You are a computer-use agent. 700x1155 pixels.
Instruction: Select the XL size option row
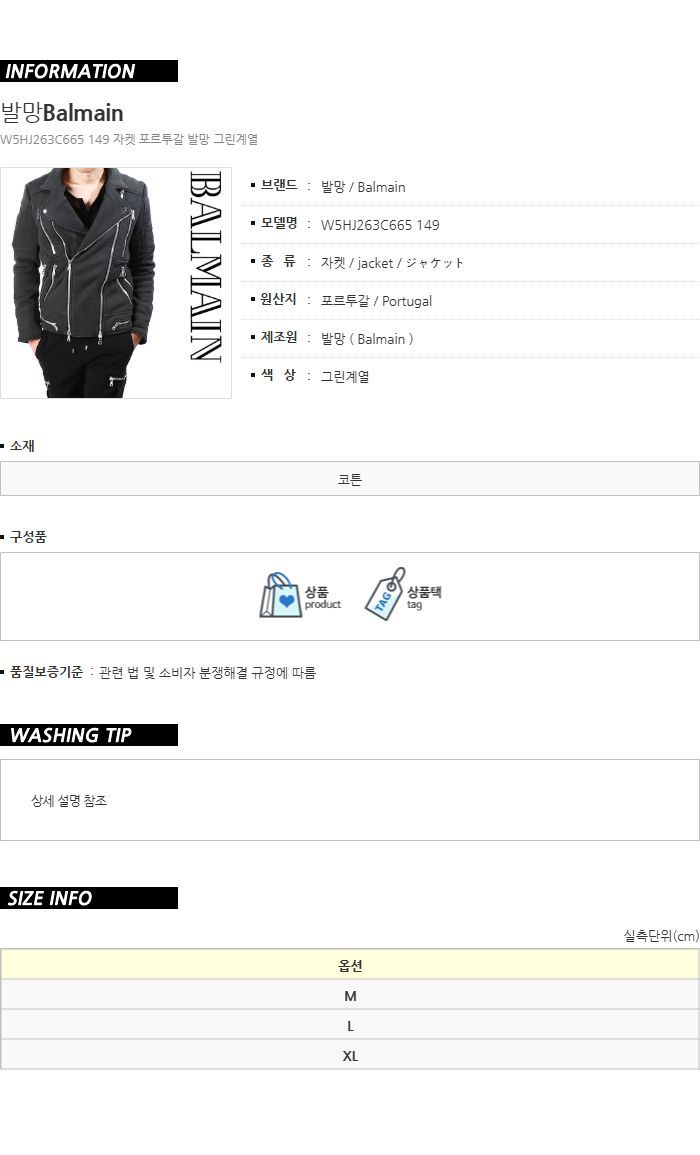[350, 1056]
